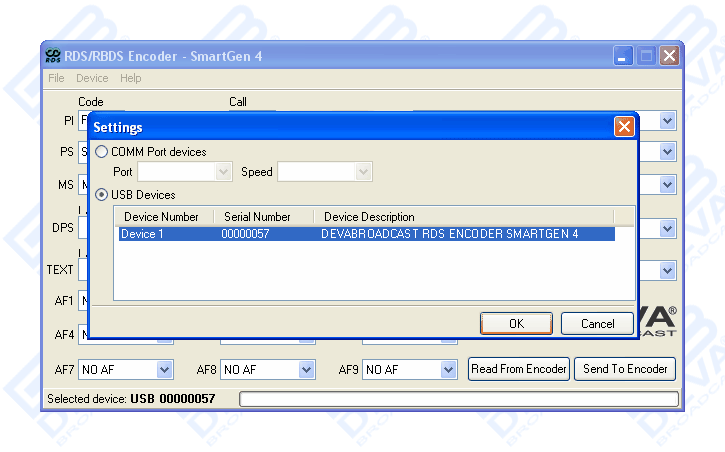
Task: Select the COMM Port devices radio button
Action: [x=103, y=152]
